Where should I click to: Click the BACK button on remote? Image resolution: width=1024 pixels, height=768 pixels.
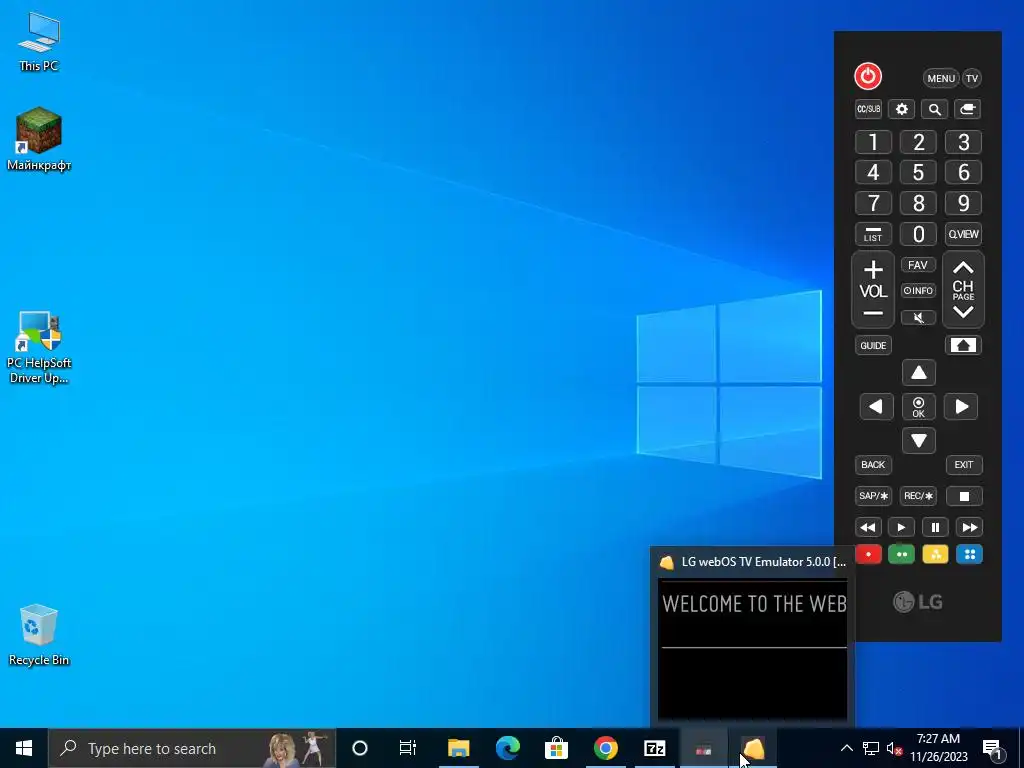click(873, 465)
